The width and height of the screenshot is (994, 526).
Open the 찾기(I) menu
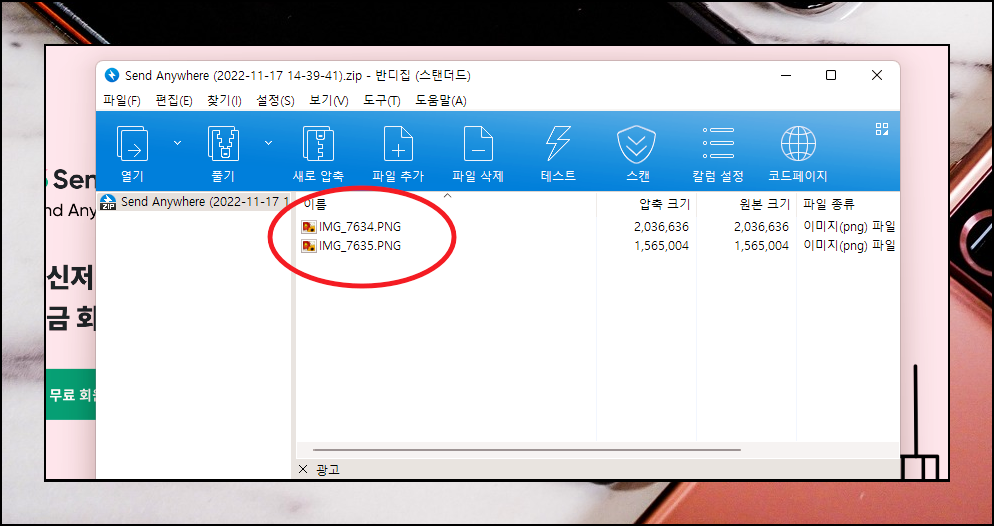point(224,101)
